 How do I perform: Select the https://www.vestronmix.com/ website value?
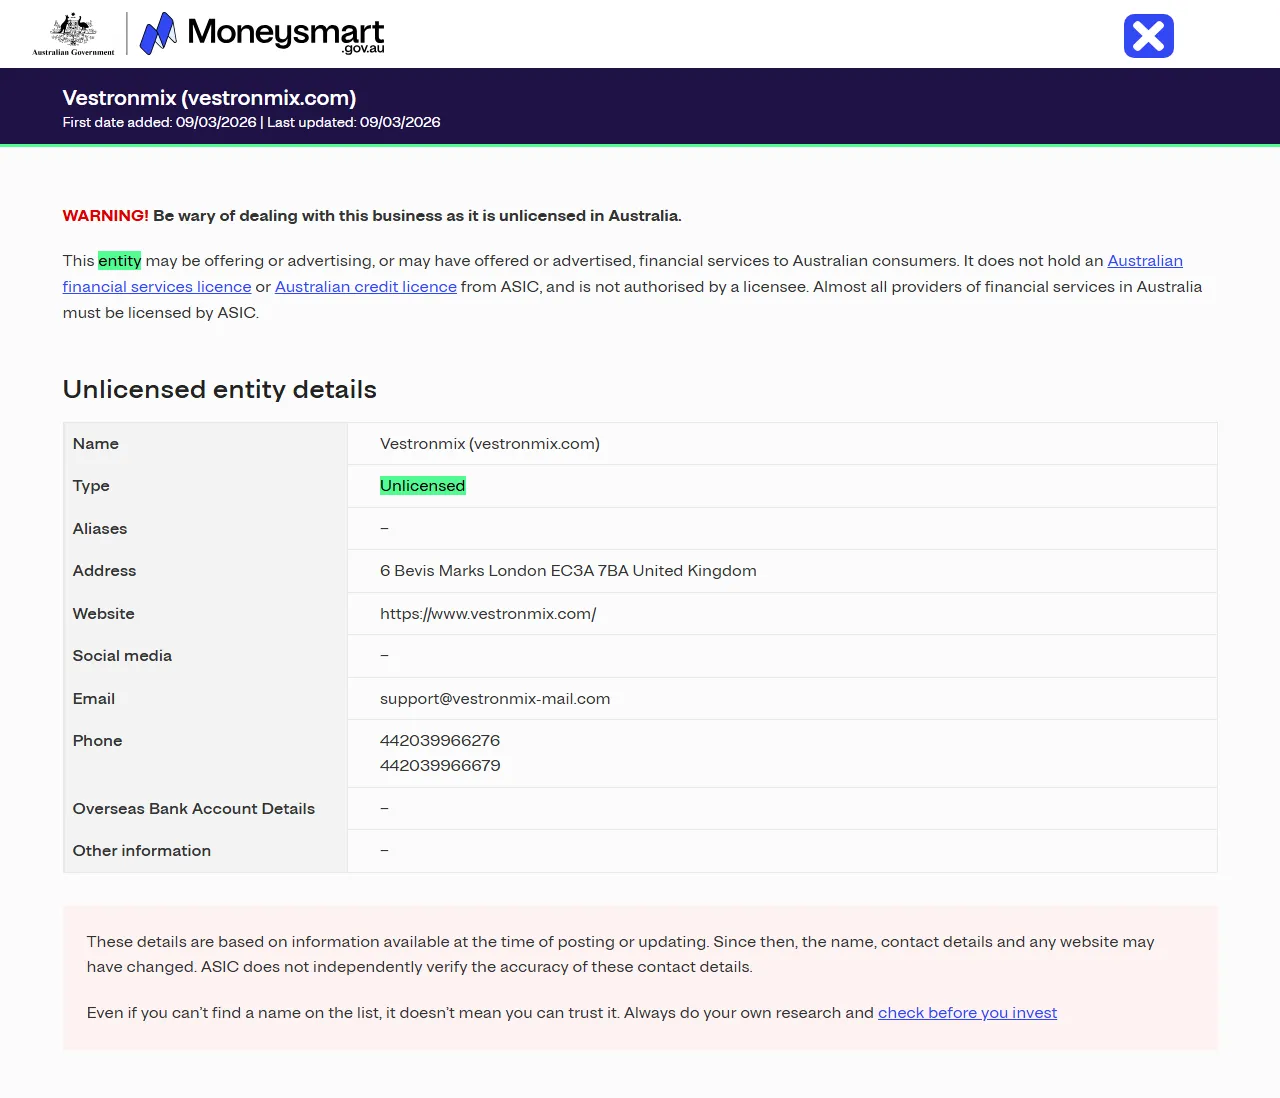tap(488, 614)
